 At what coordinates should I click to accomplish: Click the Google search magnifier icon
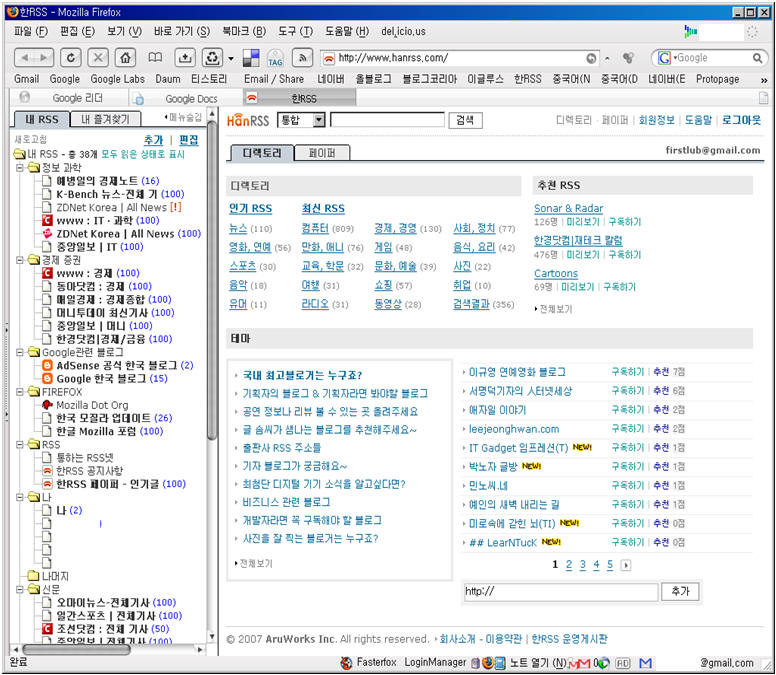click(757, 58)
